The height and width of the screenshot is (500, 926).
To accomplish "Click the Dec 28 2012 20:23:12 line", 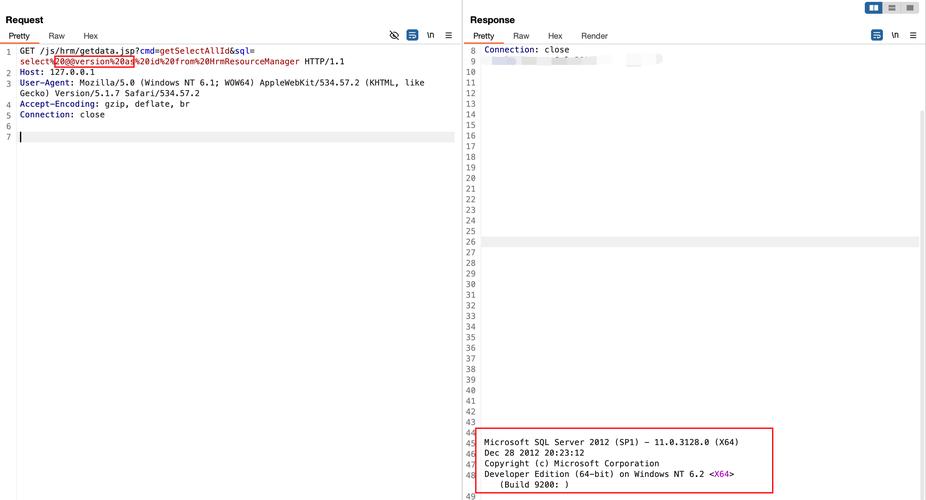I will (x=534, y=453).
